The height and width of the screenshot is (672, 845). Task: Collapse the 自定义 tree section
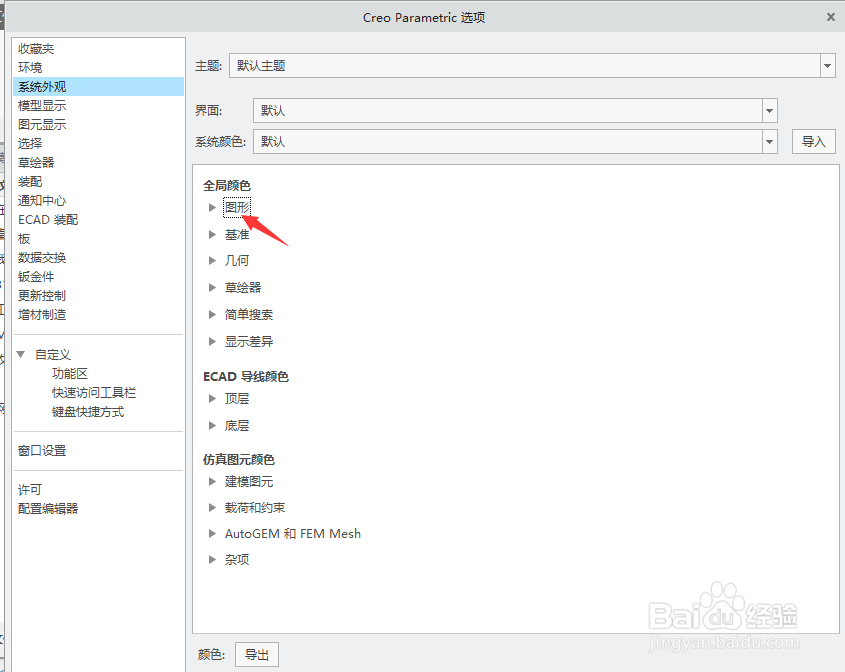[21, 355]
